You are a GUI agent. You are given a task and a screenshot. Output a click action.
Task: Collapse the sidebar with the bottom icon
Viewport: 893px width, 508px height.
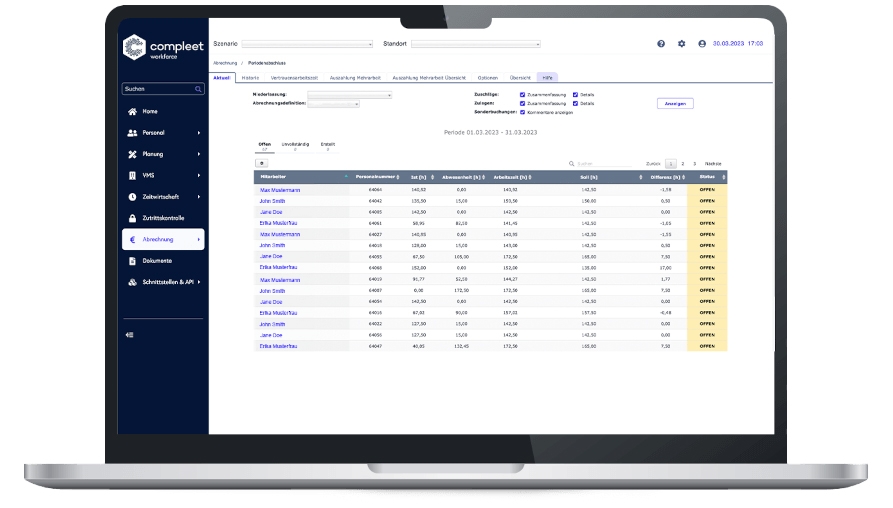coord(129,335)
